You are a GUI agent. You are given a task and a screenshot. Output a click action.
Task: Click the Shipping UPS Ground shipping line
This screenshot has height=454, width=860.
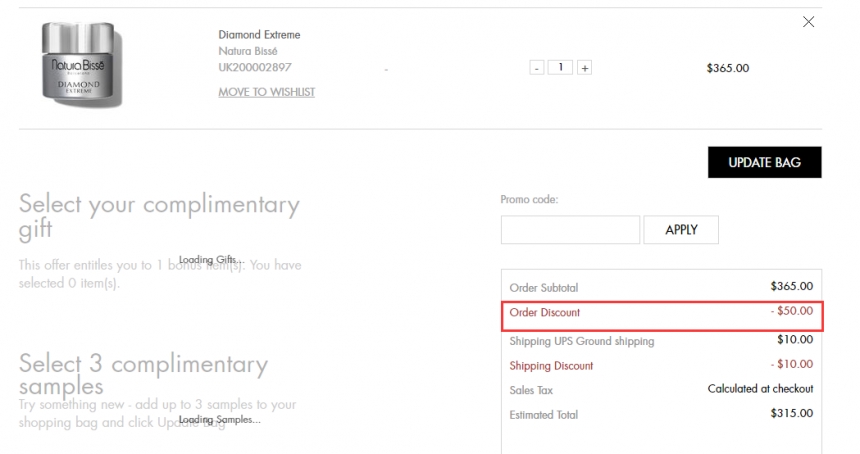click(582, 341)
